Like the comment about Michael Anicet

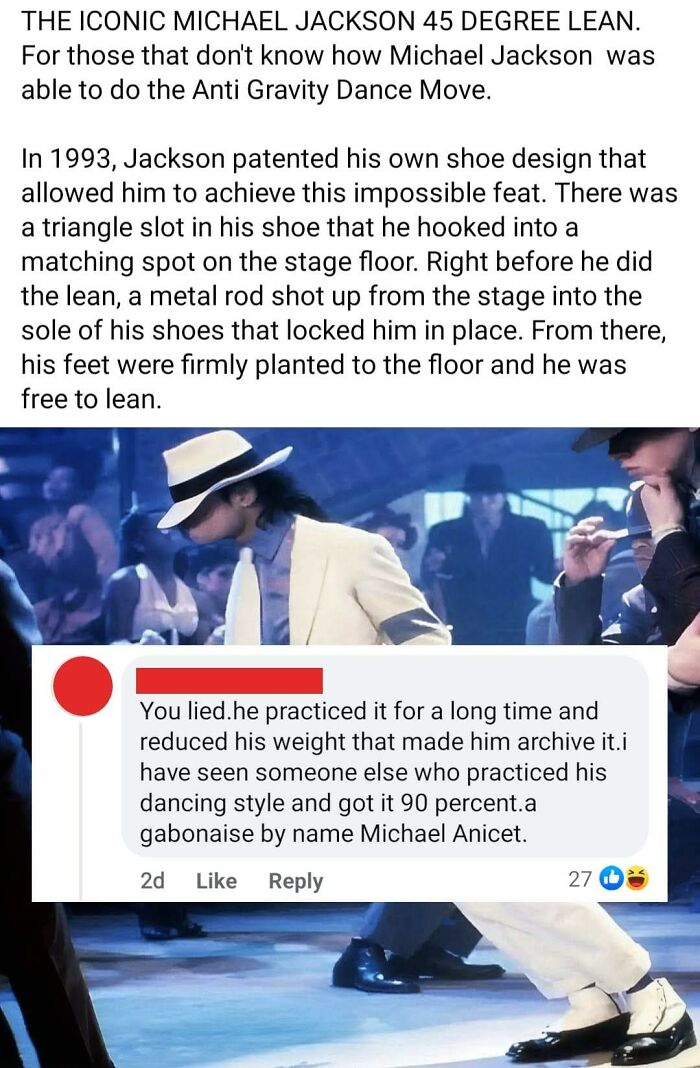point(216,881)
